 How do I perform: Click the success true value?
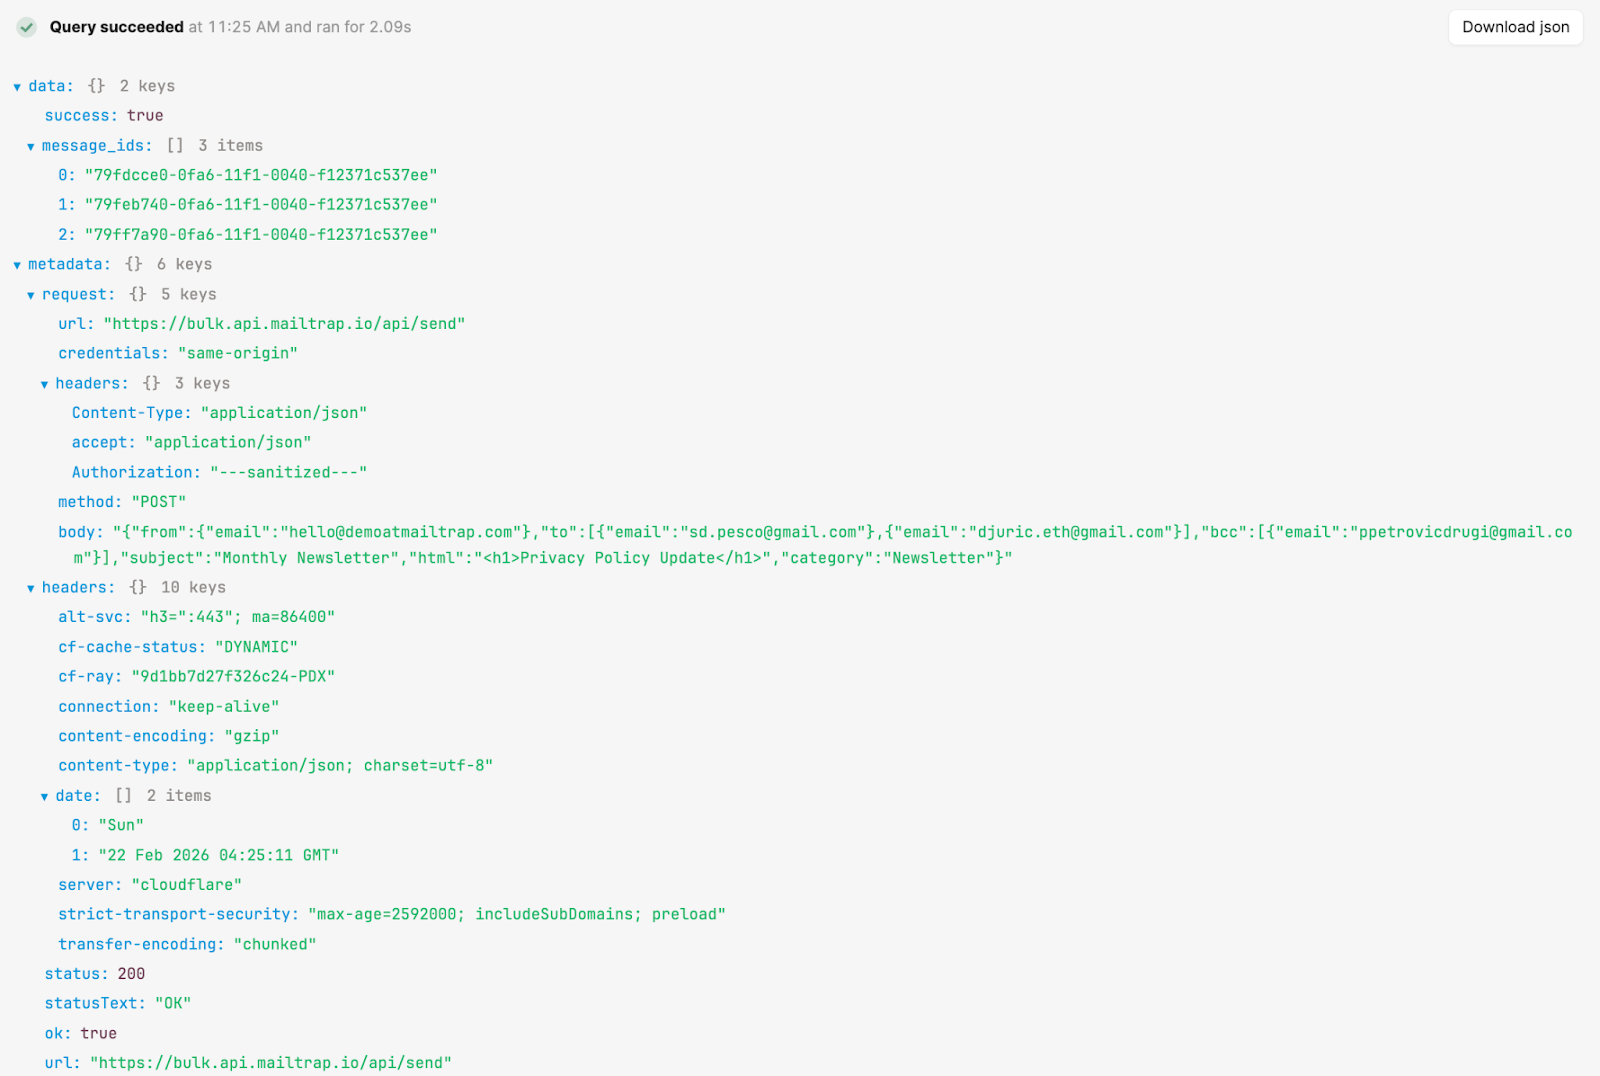pyautogui.click(x=145, y=116)
